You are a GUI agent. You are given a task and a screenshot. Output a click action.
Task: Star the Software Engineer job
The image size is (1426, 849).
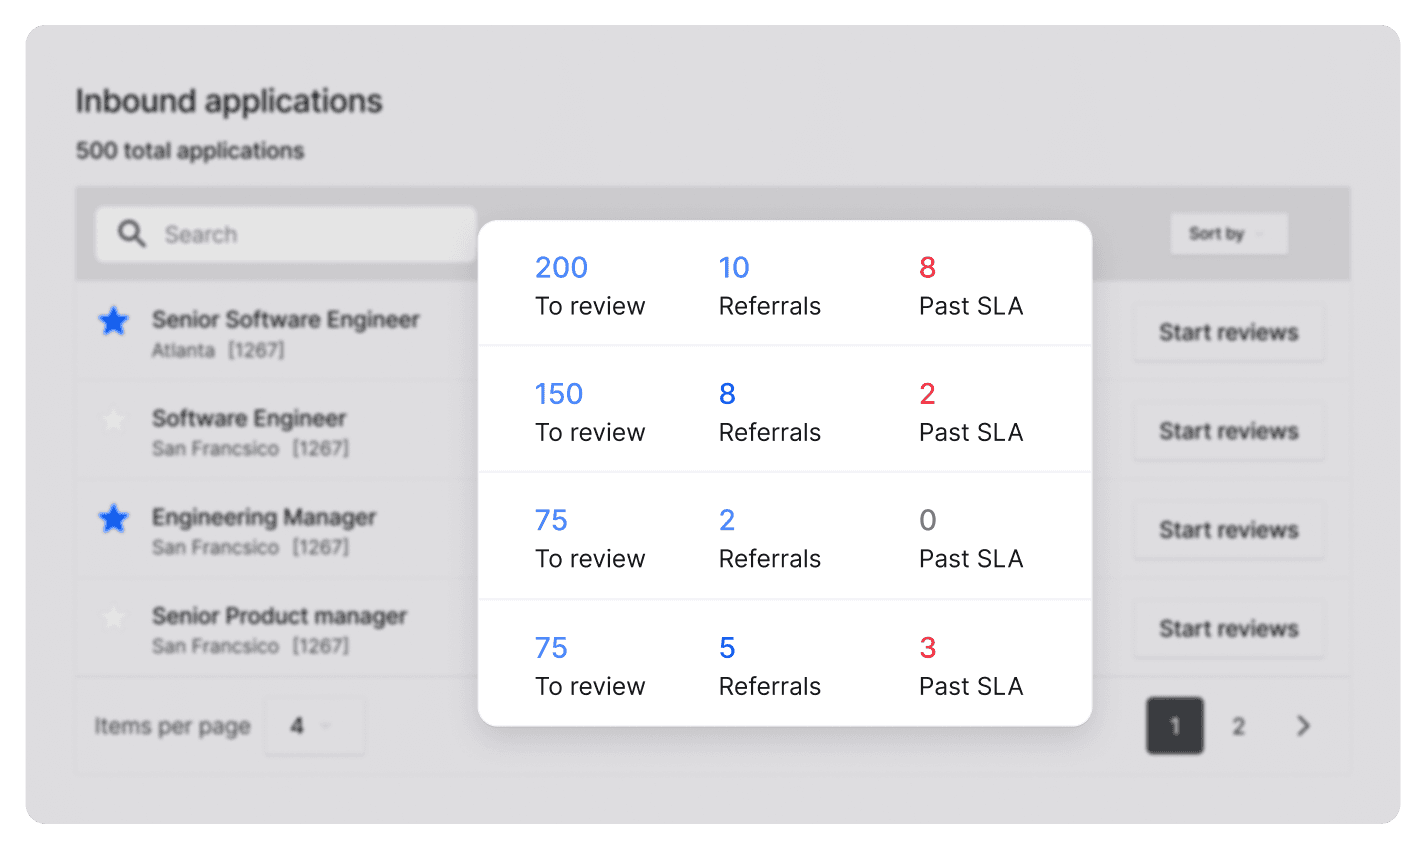tap(114, 420)
